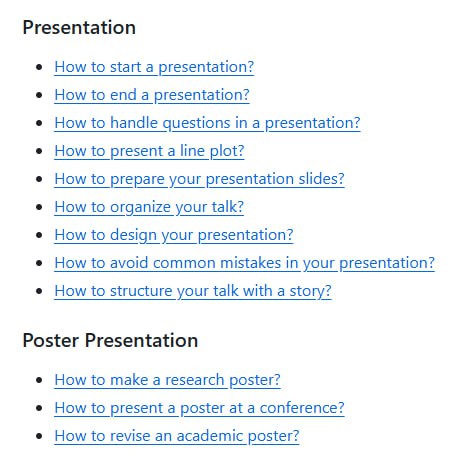Follow the link about handling questions in a presentation

[207, 123]
